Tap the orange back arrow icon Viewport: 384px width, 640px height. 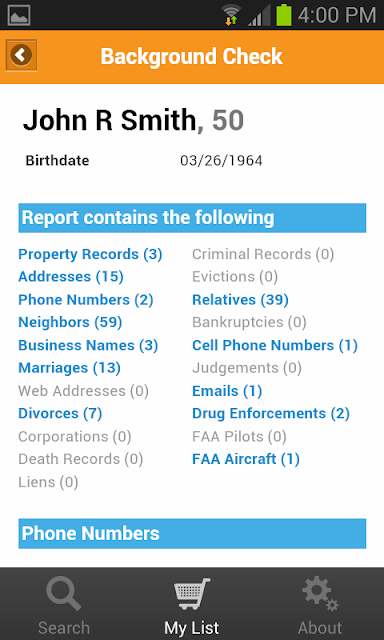tap(21, 55)
